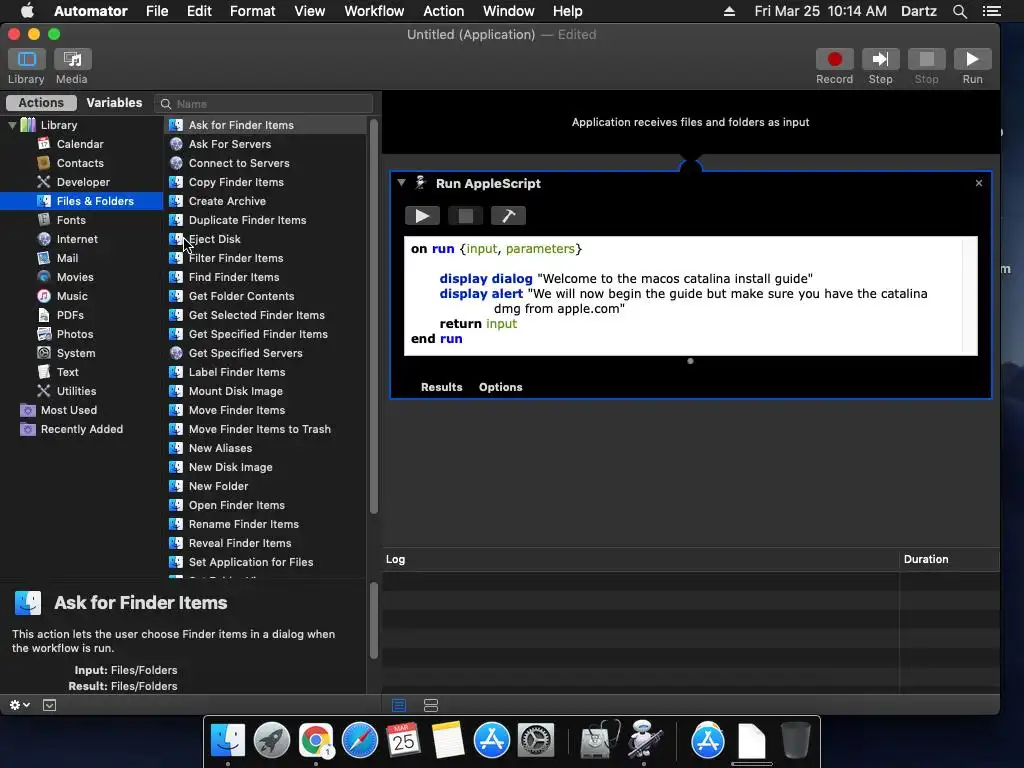Click the Automator robot icon in Dock
1024x768 pixels.
(x=645, y=739)
